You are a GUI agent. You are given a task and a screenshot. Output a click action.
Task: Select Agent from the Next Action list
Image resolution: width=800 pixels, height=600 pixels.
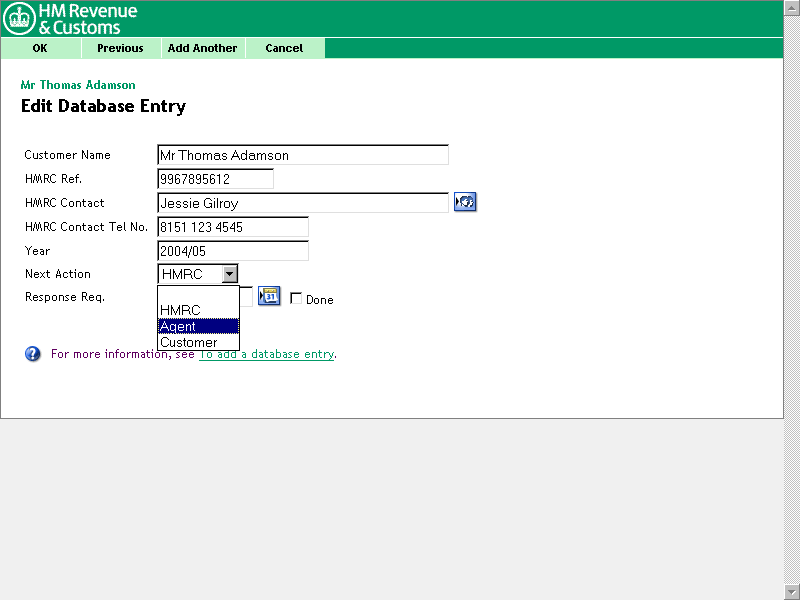[x=198, y=326]
